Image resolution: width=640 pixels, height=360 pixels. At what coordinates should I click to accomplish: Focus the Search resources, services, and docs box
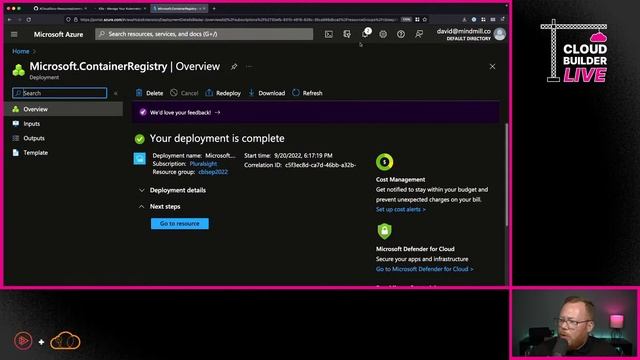204,34
